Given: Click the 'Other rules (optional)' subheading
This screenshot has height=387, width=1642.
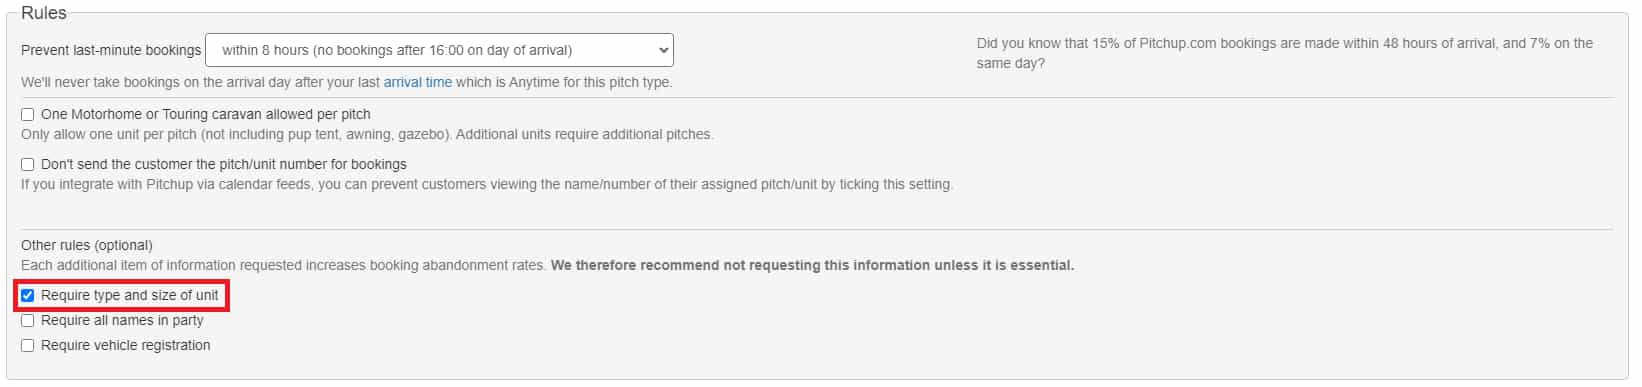Looking at the screenshot, I should click(87, 245).
